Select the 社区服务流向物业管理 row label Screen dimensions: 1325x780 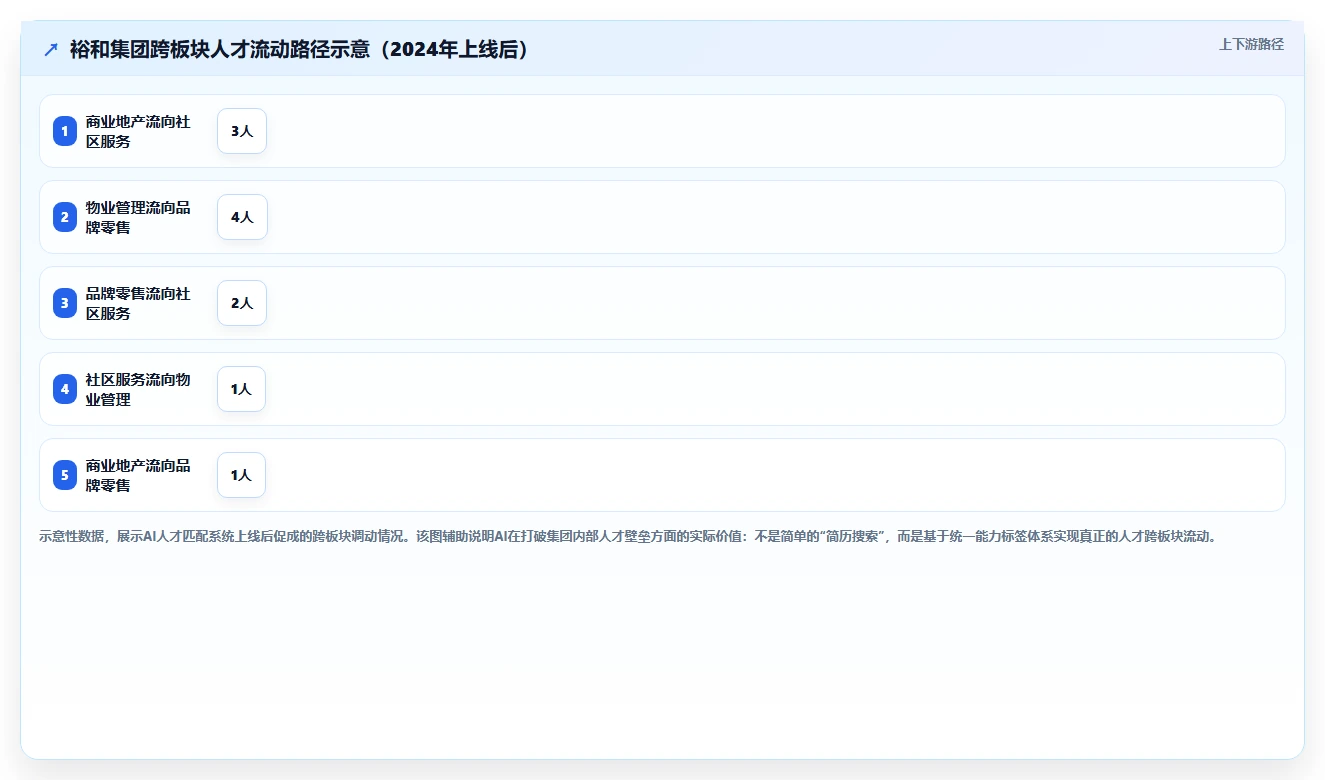tap(138, 389)
